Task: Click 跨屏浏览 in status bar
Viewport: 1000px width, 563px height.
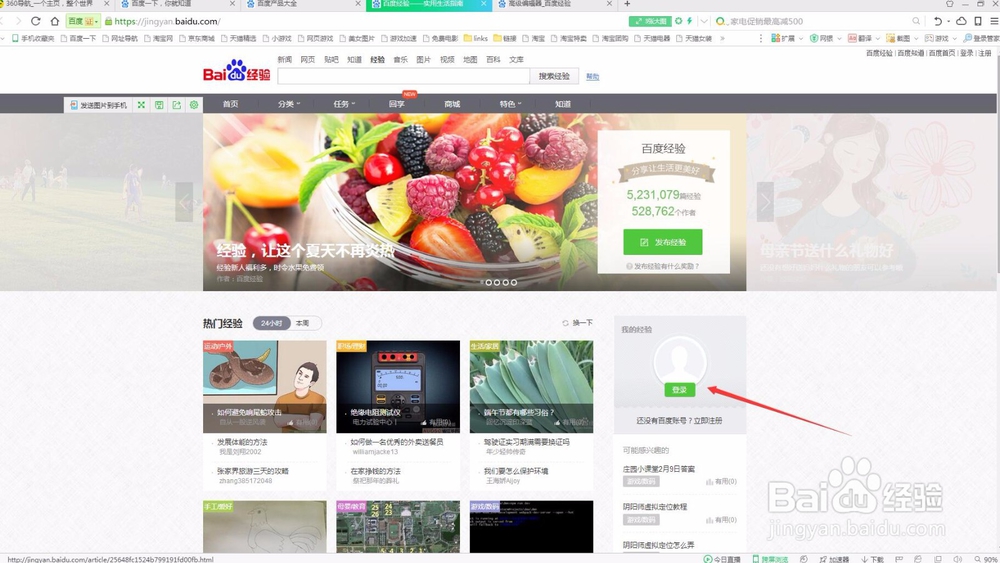Action: (x=770, y=559)
